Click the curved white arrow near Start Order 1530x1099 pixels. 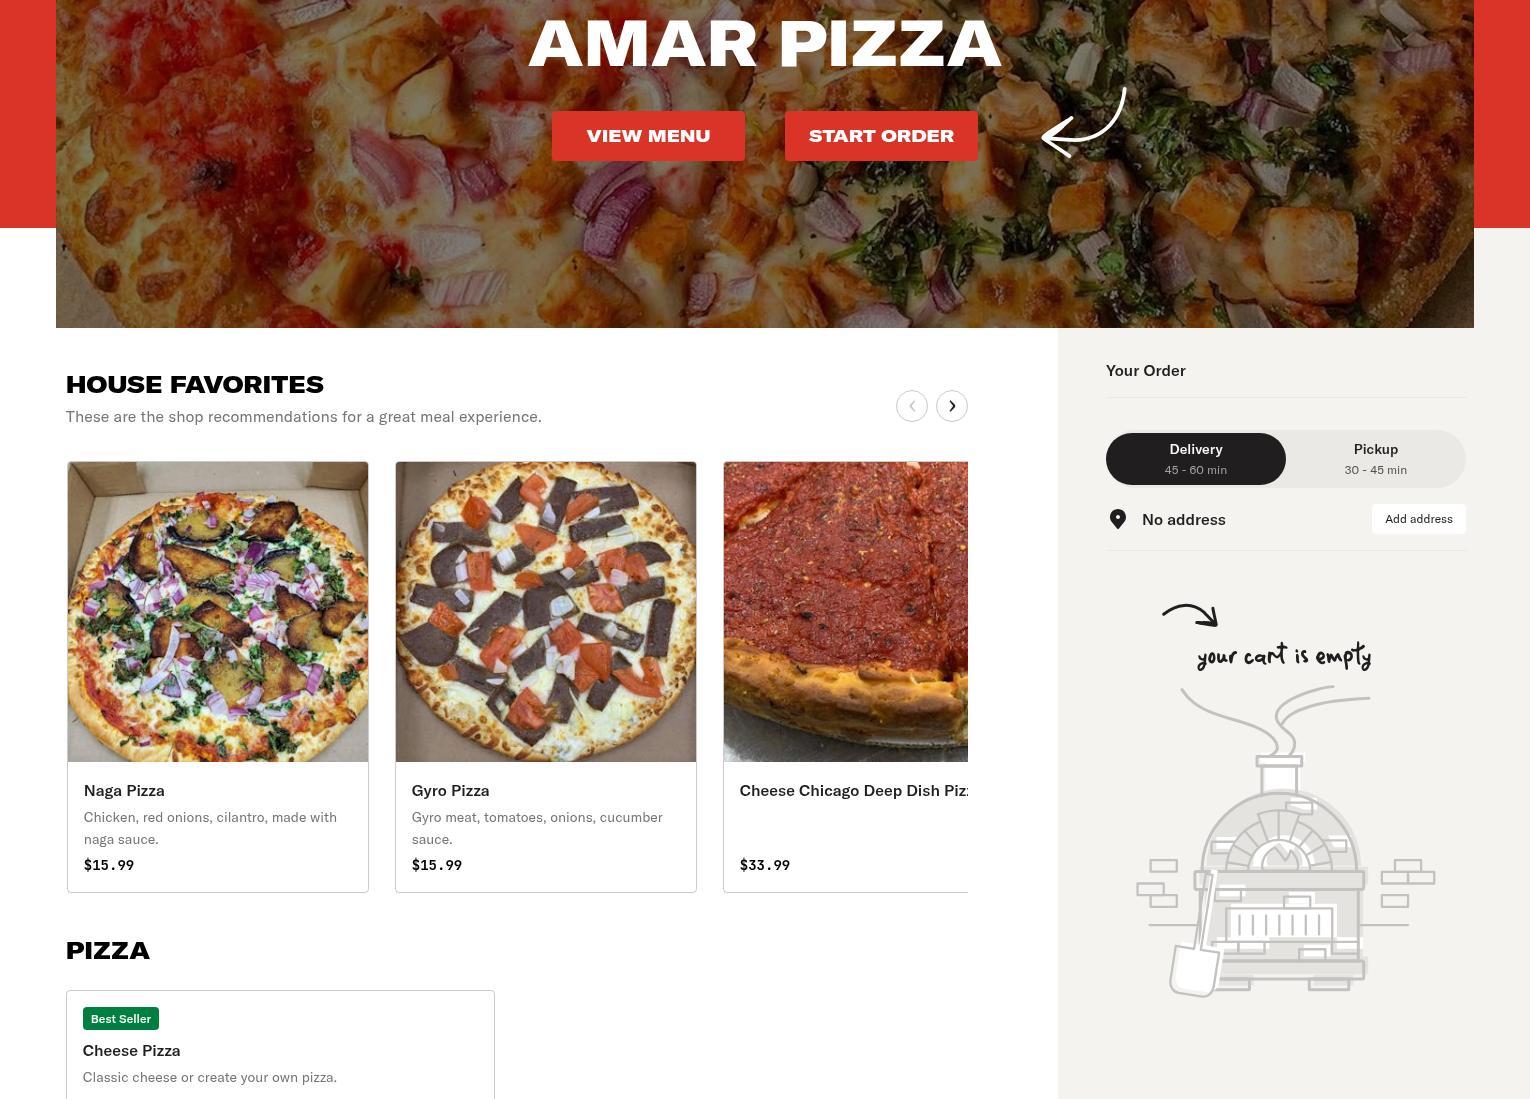click(x=1084, y=122)
